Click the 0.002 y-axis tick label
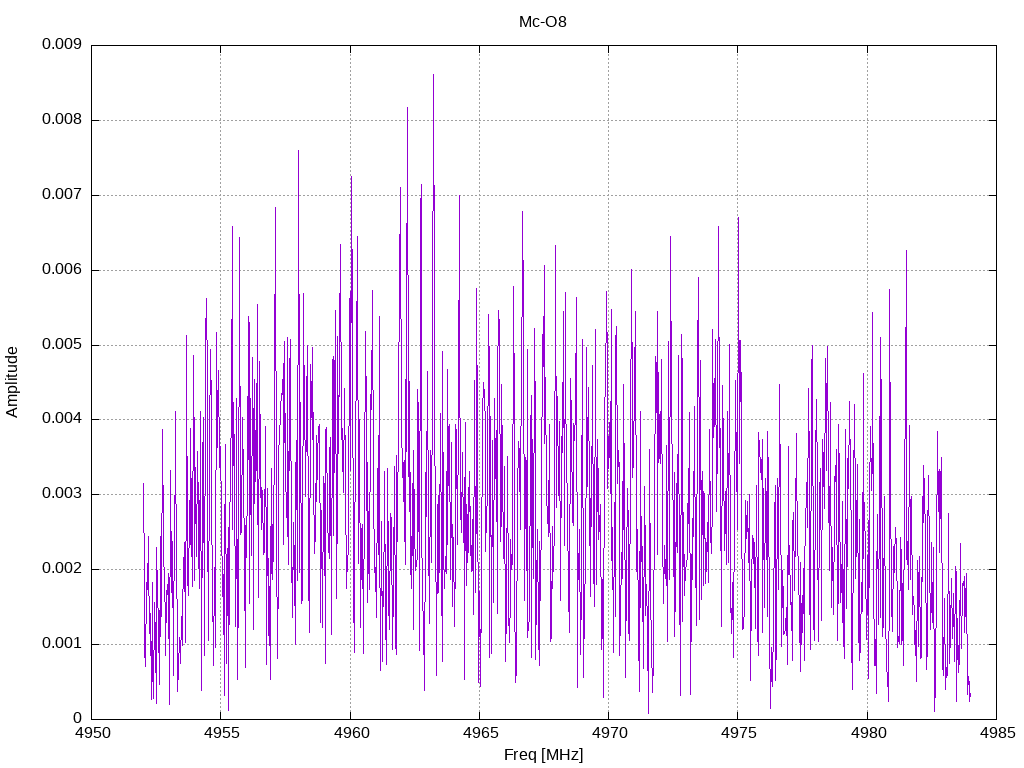1024x768 pixels. [62, 568]
